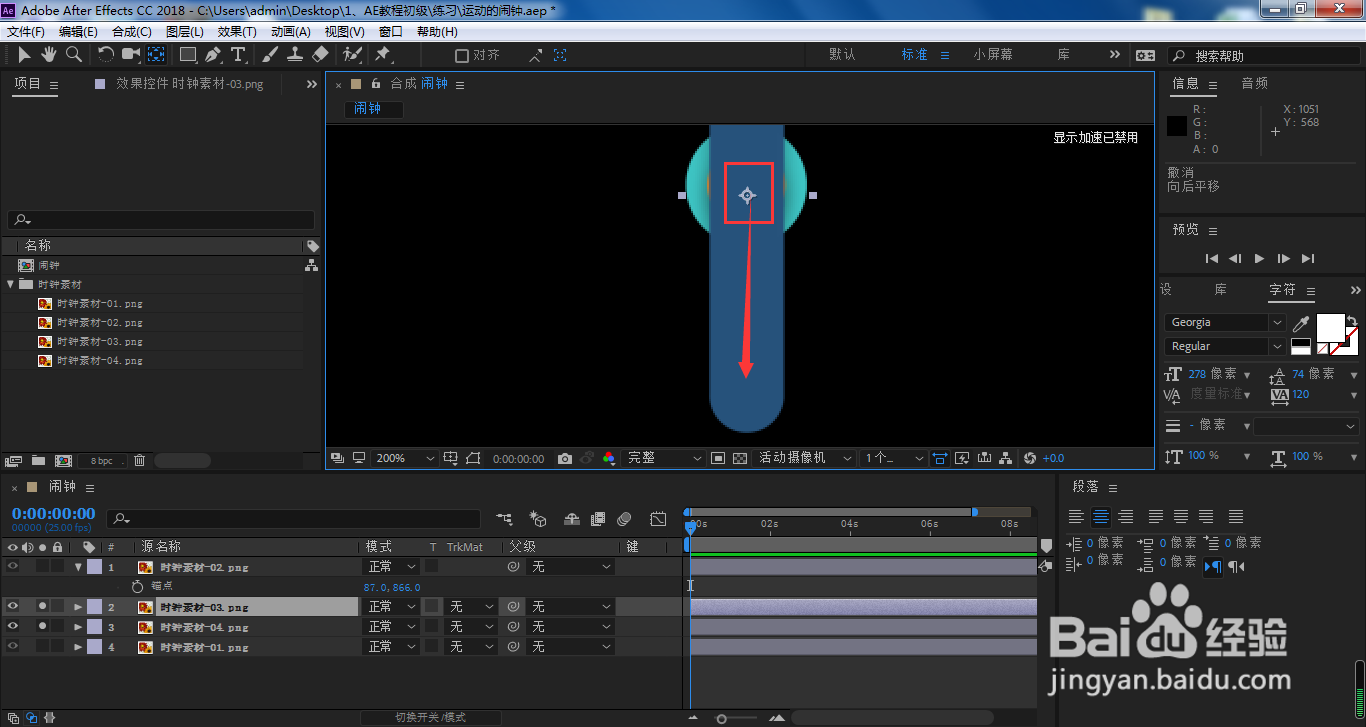Select the Horizontal Type tool
The image size is (1366, 727).
pos(238,54)
